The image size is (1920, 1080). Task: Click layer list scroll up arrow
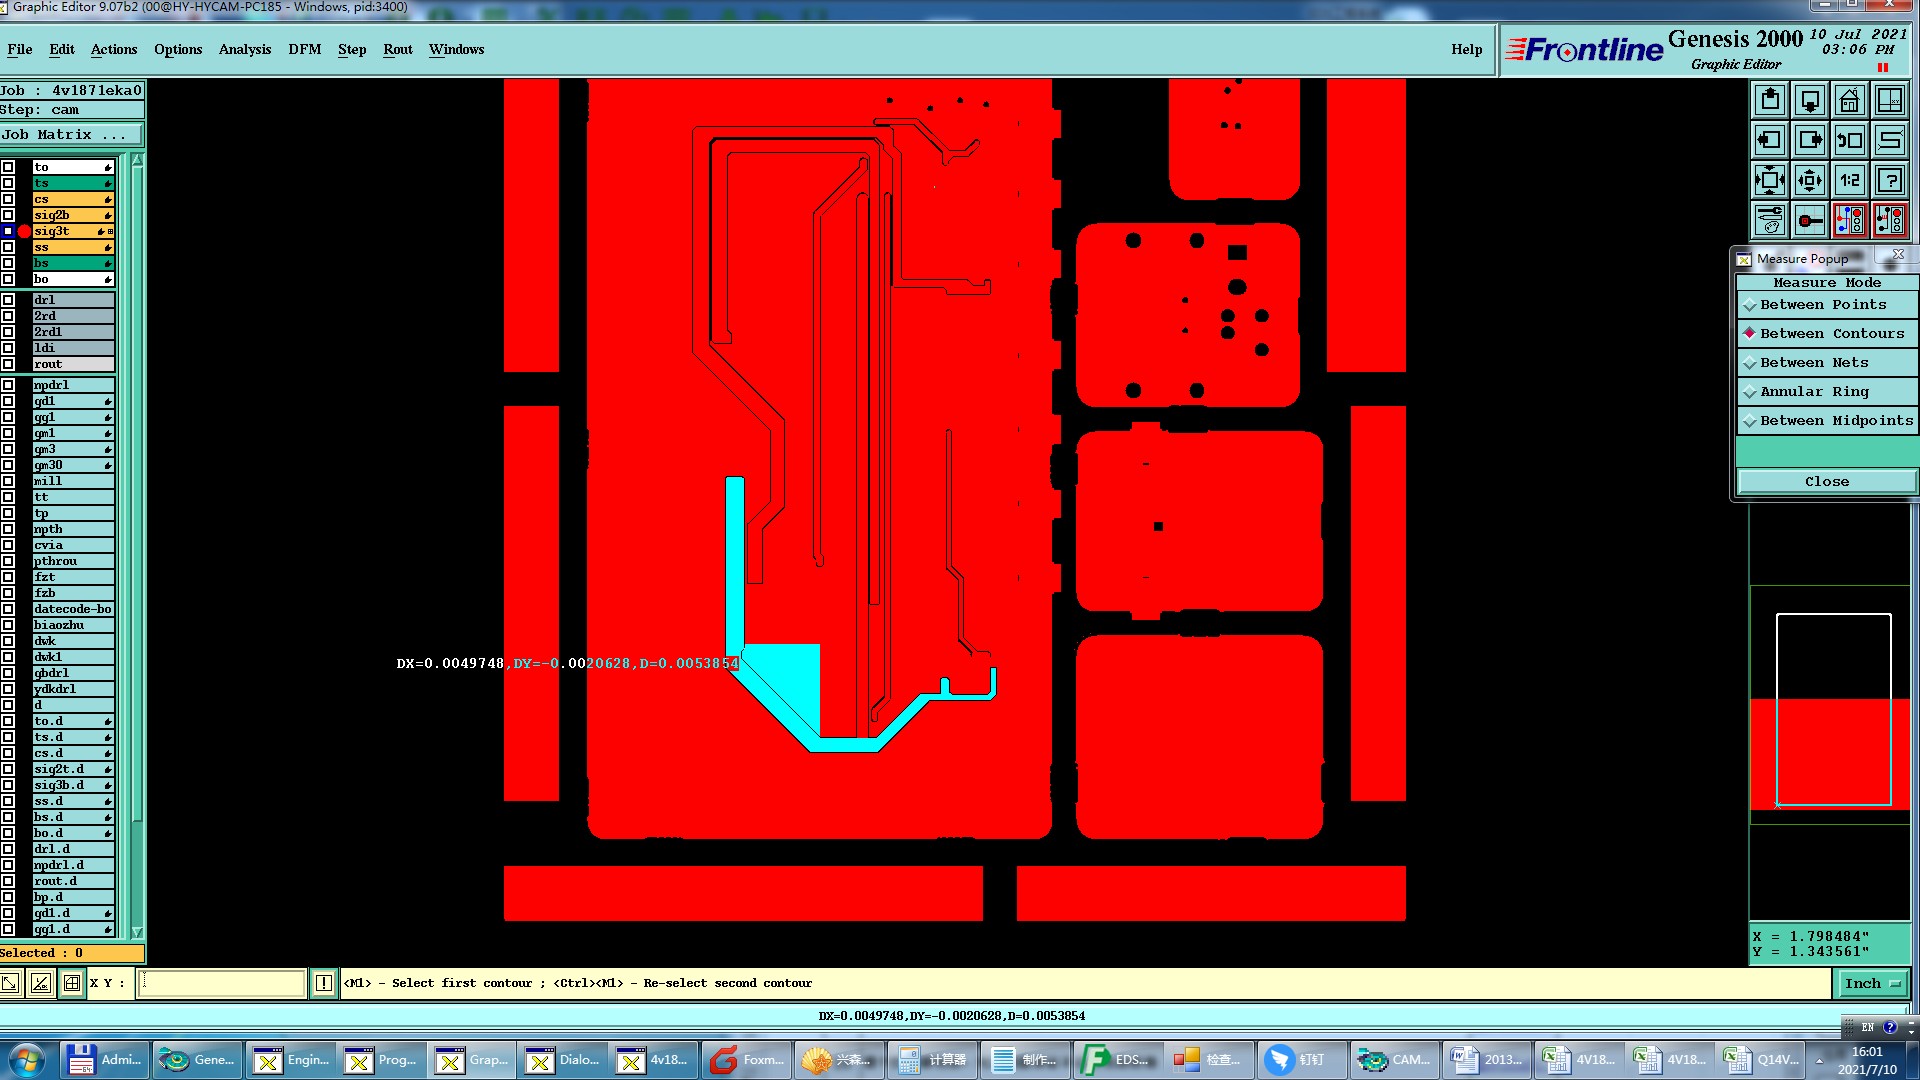137,161
